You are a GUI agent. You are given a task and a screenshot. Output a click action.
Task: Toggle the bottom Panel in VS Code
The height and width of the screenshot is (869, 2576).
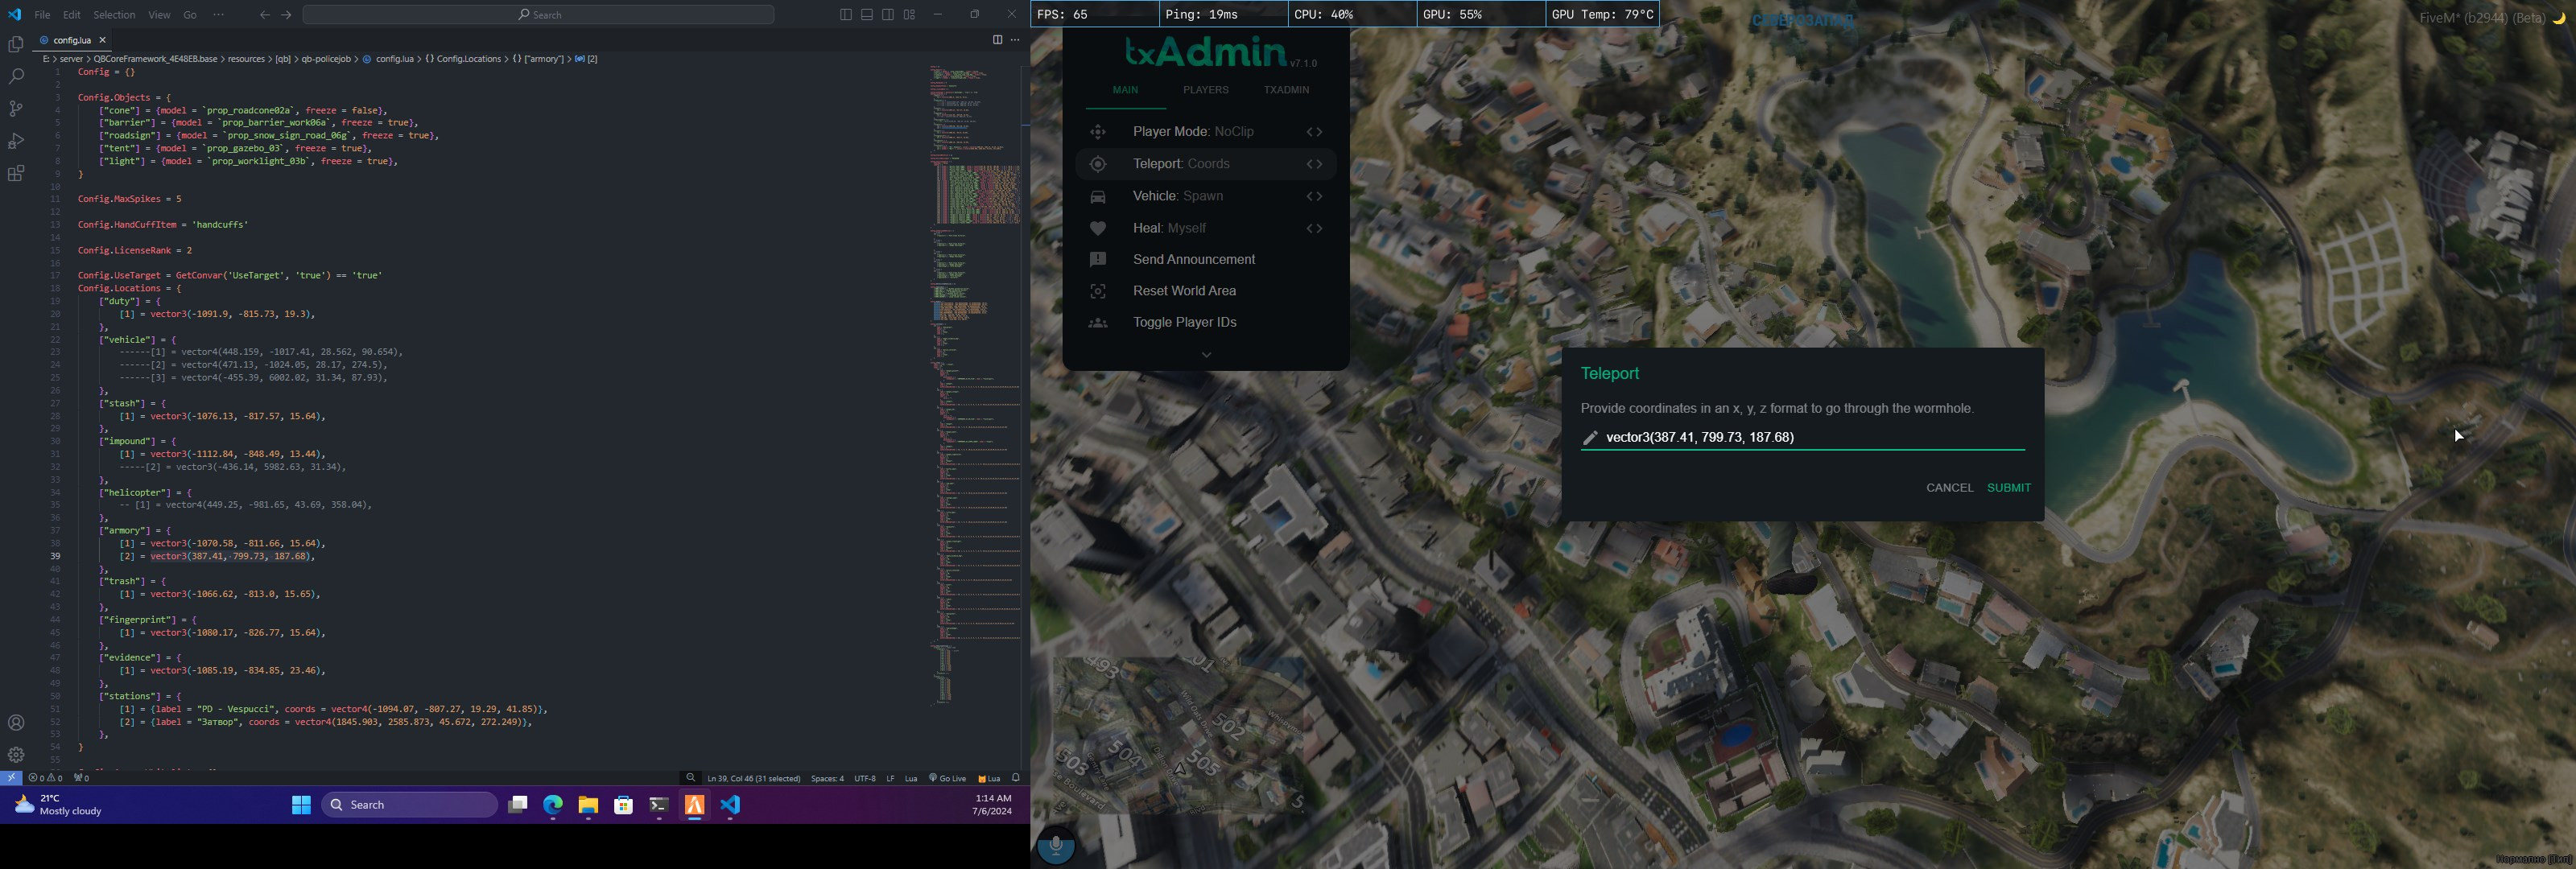[867, 15]
